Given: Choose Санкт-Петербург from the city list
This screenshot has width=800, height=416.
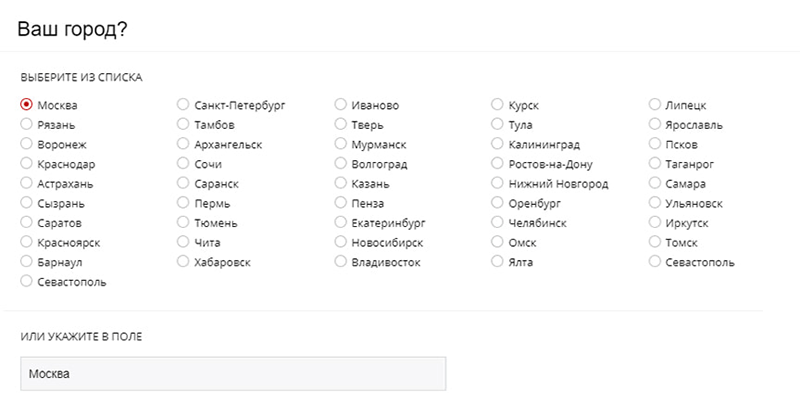Looking at the screenshot, I should (183, 104).
